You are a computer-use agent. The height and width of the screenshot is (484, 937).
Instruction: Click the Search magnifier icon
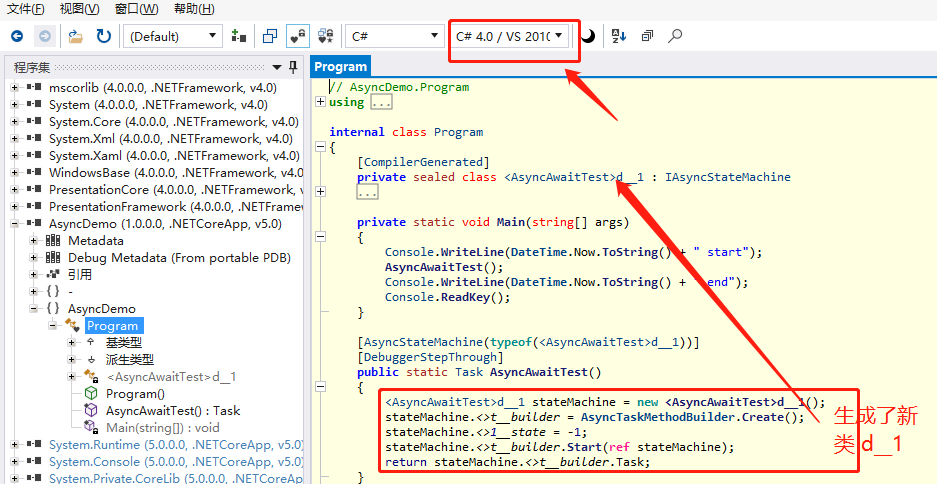[675, 36]
